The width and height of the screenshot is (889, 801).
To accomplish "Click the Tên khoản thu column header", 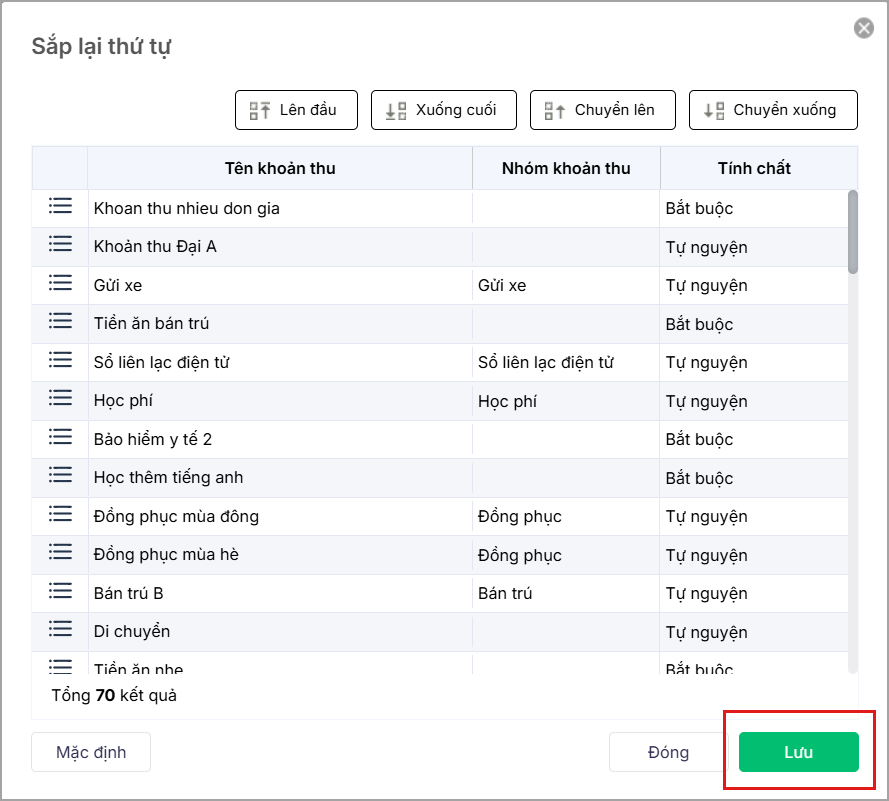I will (280, 168).
